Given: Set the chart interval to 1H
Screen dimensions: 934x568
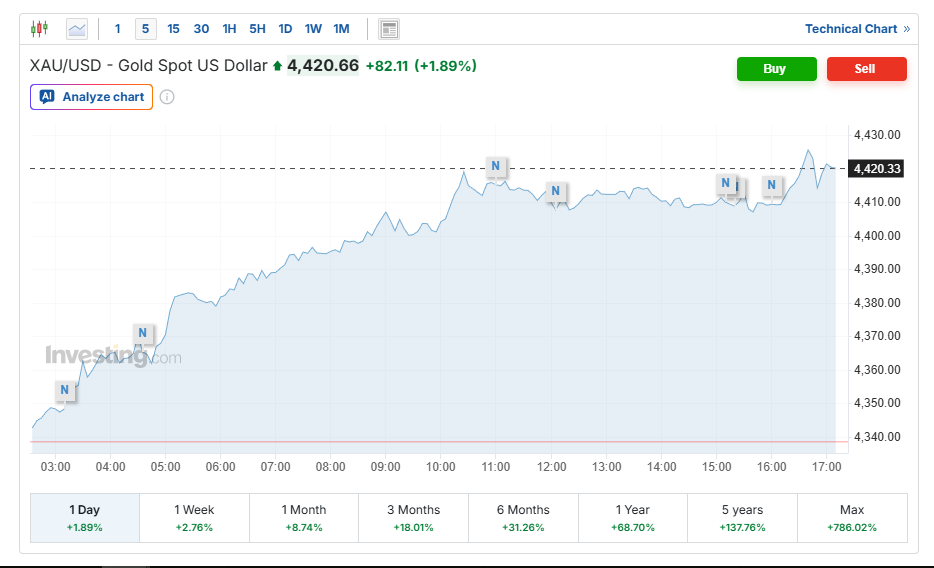Looking at the screenshot, I should [229, 29].
